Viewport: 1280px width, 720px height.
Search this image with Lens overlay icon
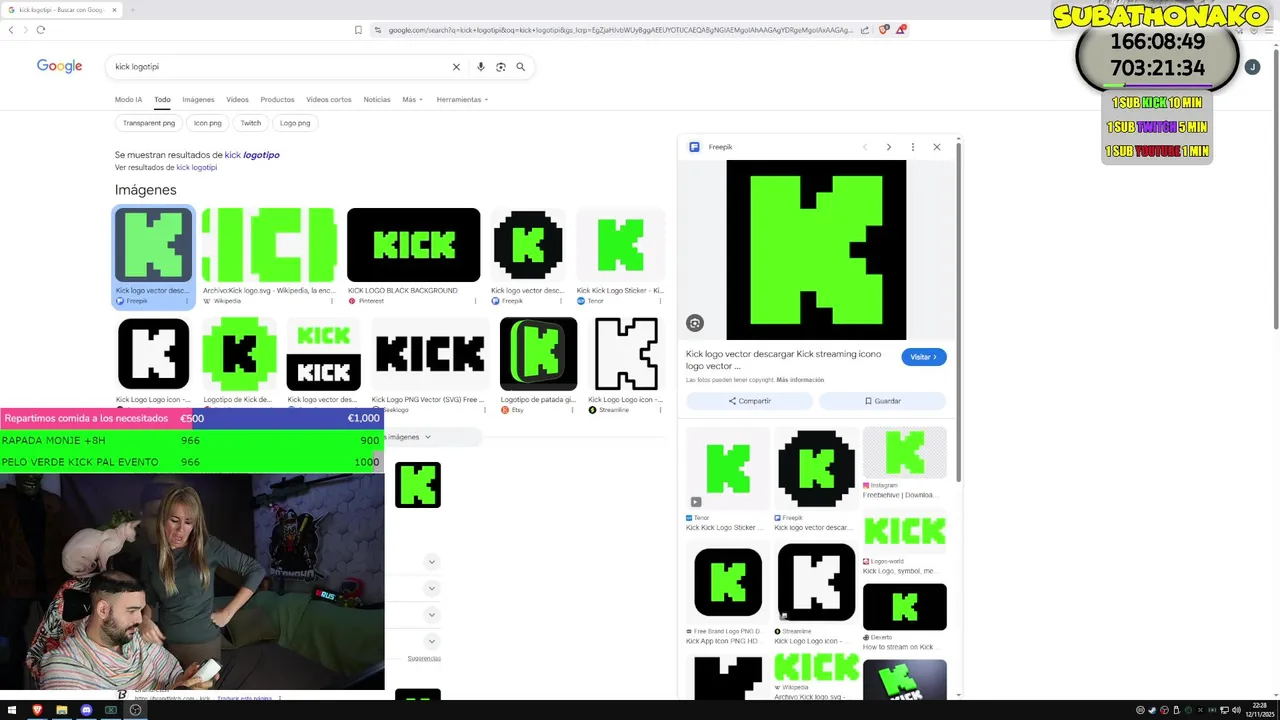(x=695, y=323)
